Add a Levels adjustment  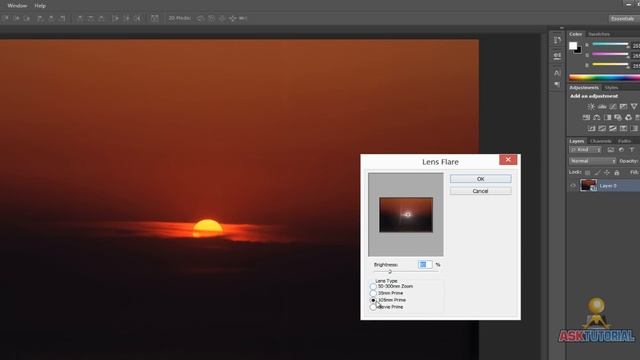tap(602, 107)
